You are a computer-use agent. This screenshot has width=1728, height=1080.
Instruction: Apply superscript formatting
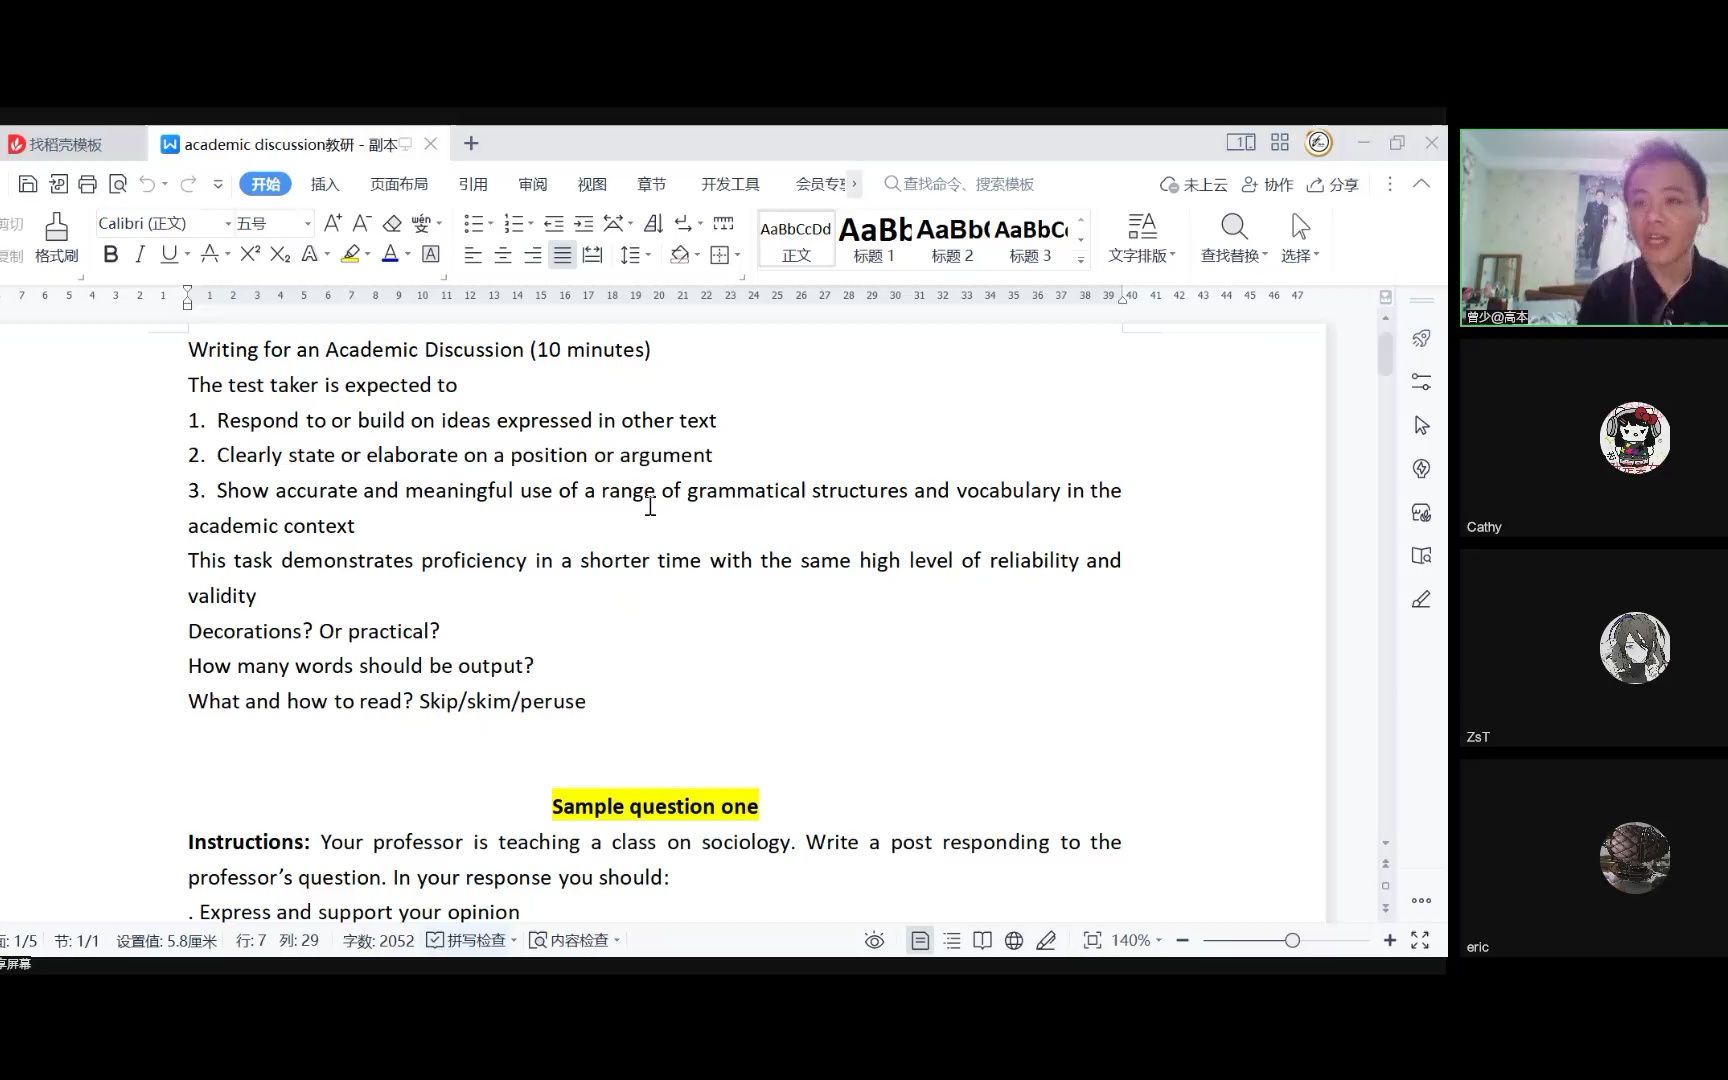(249, 255)
